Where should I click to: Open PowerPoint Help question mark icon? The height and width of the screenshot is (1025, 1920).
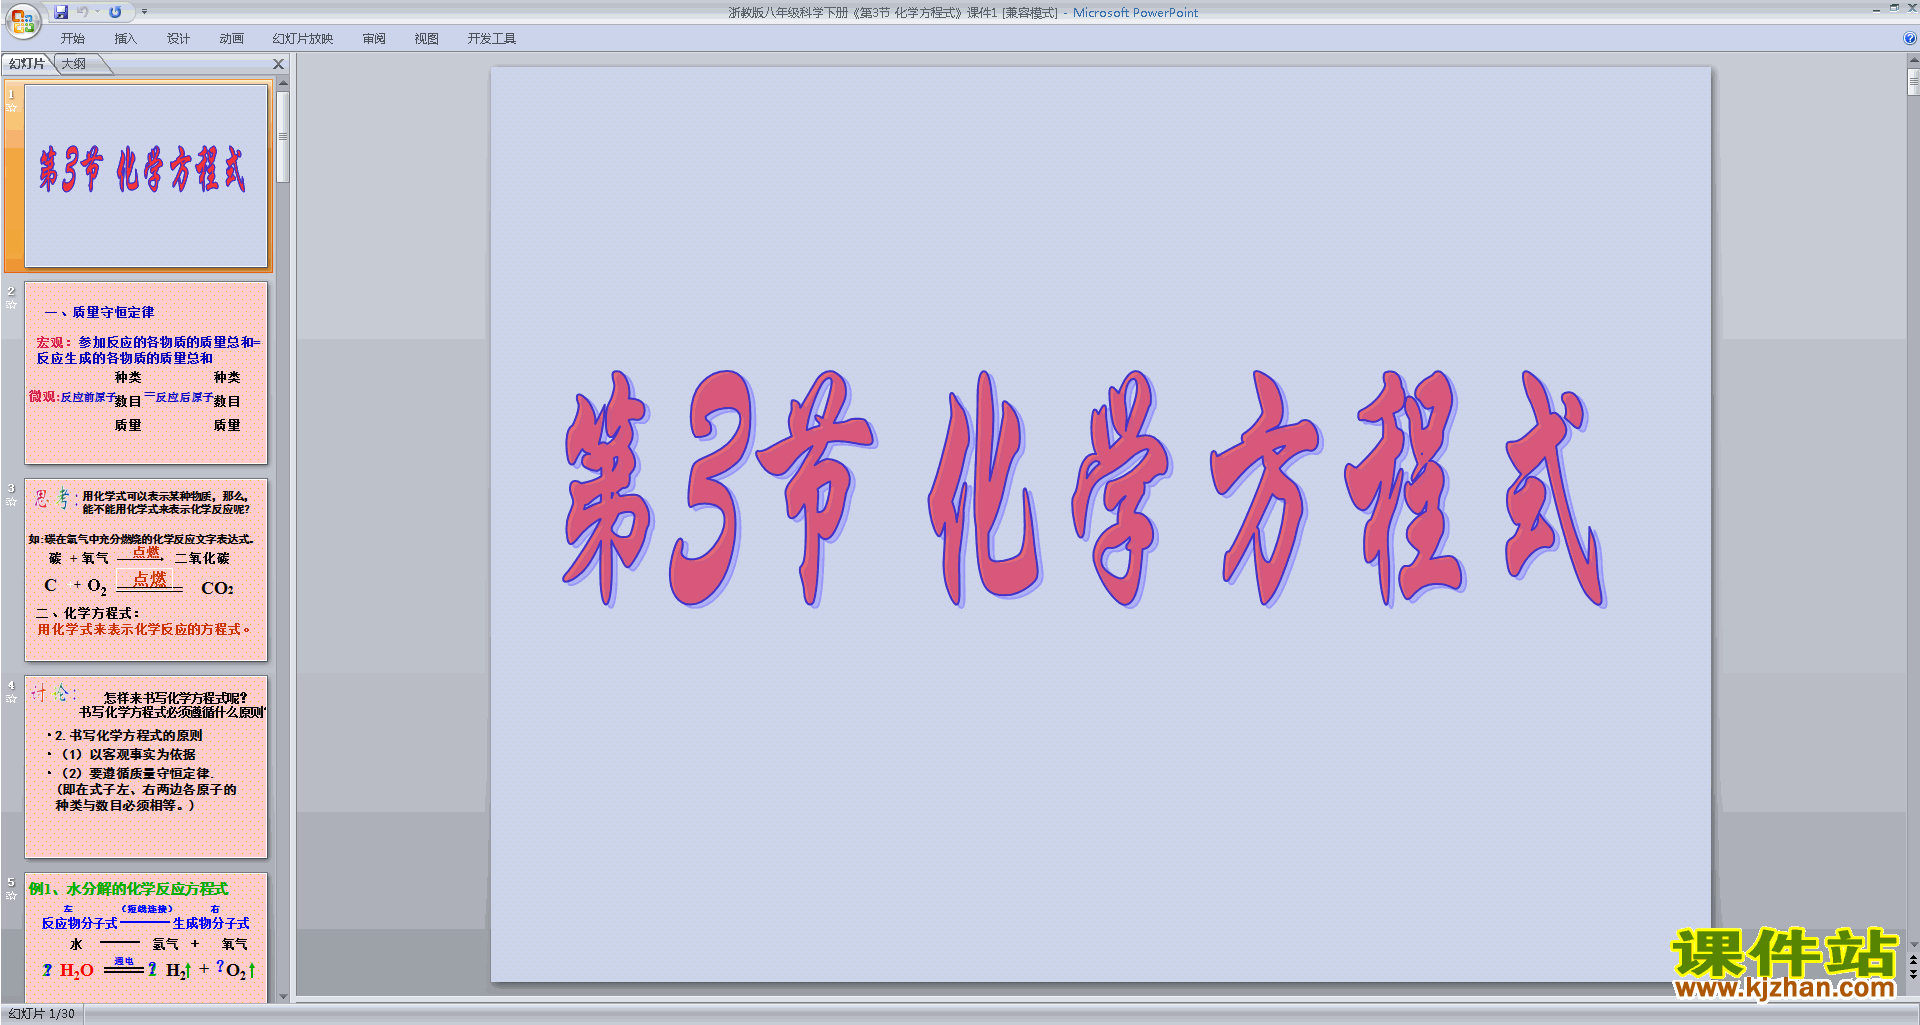point(1910,38)
